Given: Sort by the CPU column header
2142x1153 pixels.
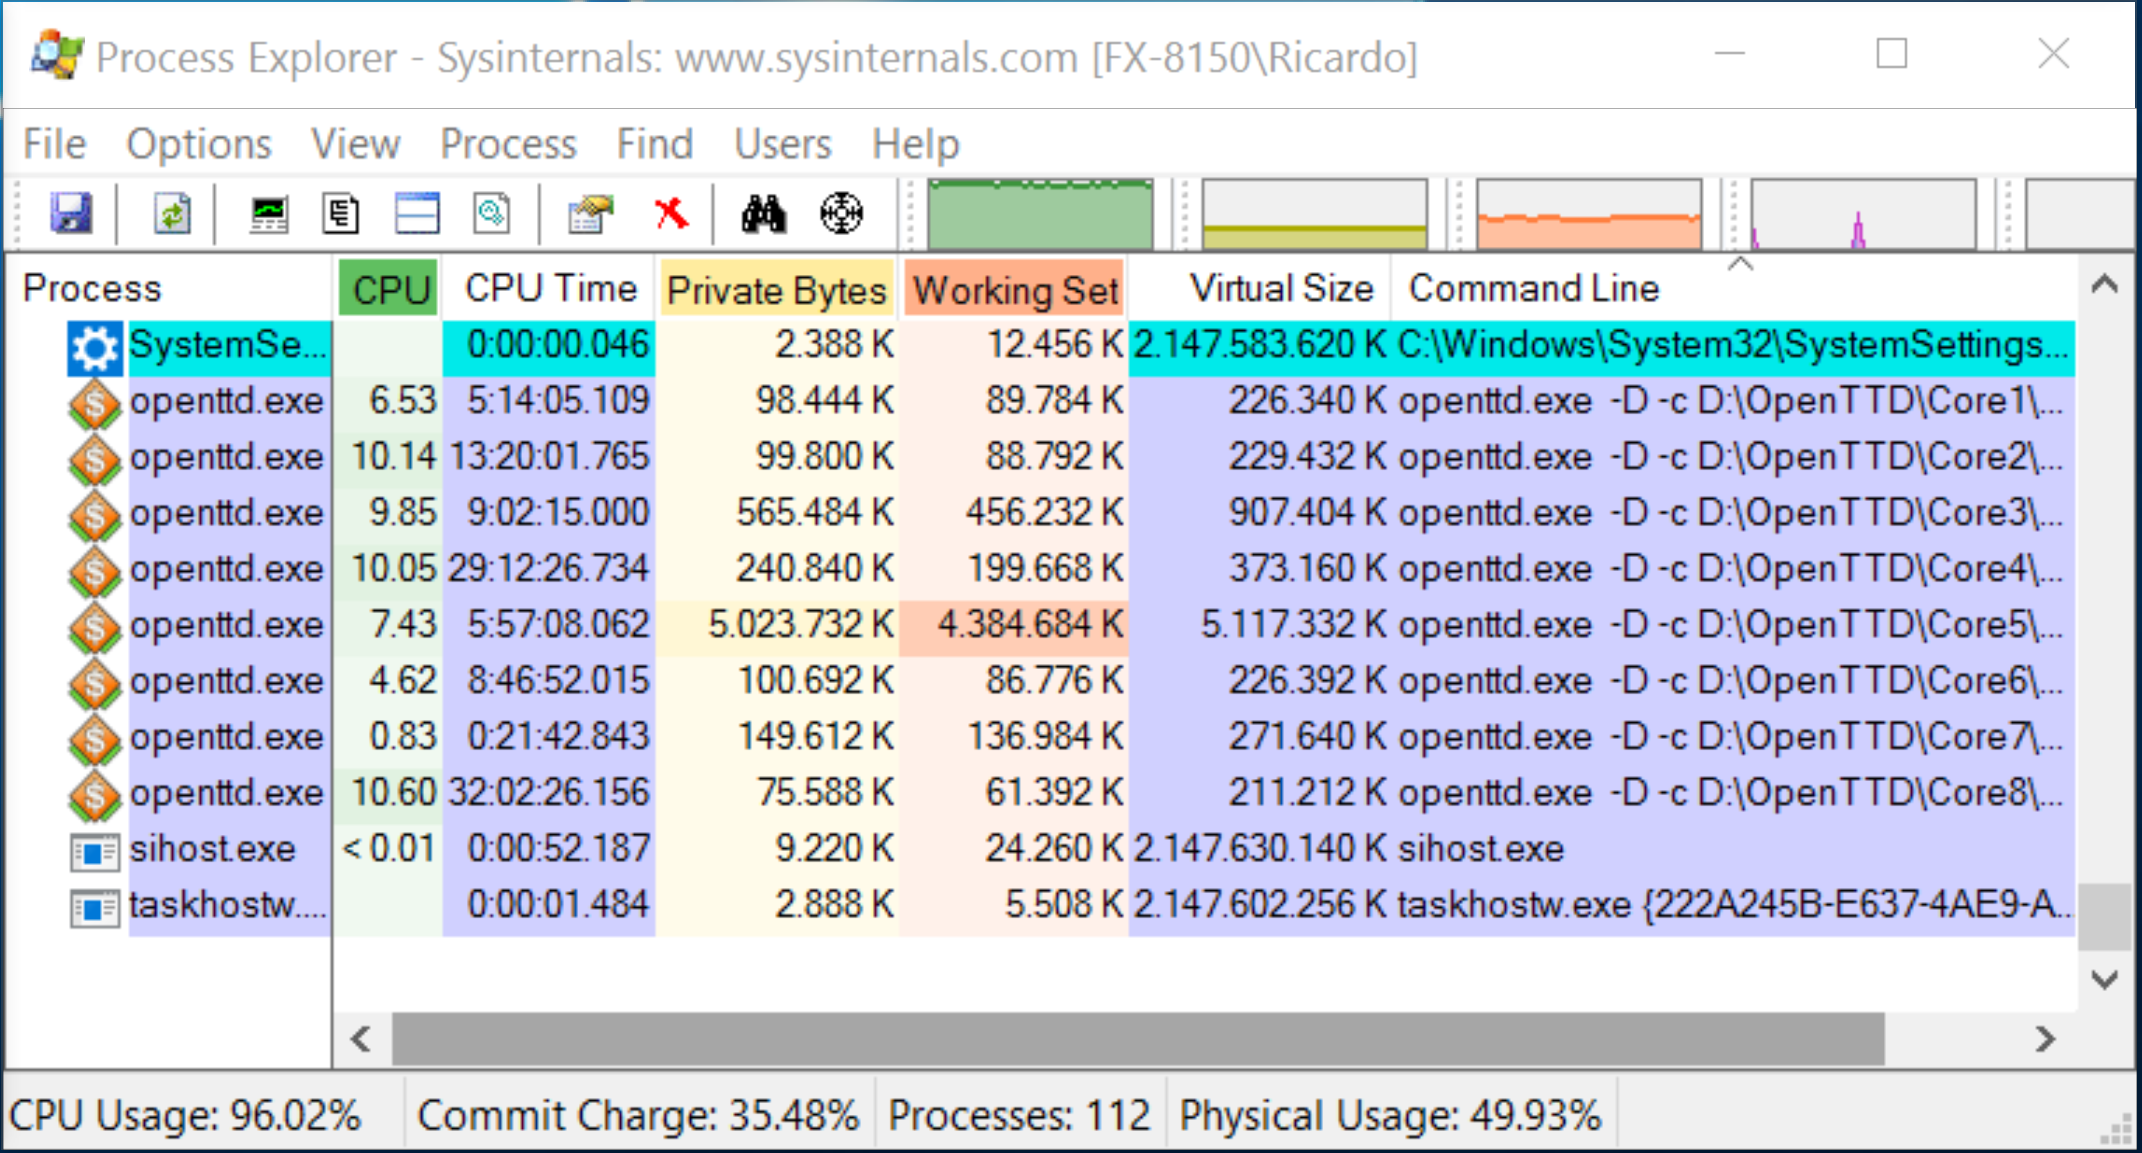Looking at the screenshot, I should tap(388, 288).
